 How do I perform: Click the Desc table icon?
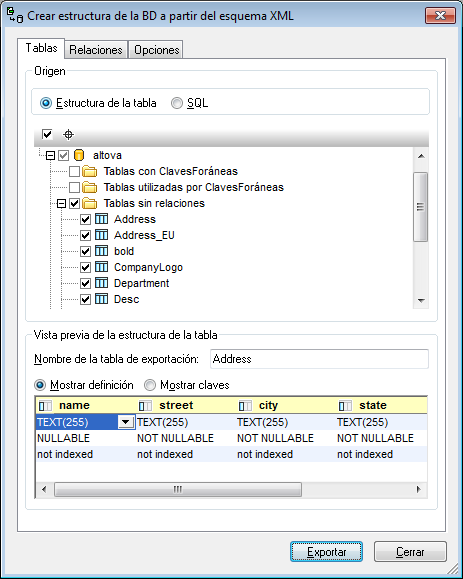point(102,299)
